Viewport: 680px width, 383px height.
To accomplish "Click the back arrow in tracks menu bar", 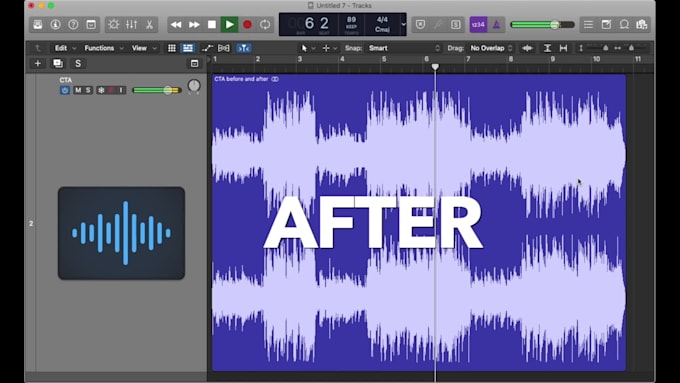I will pos(38,48).
